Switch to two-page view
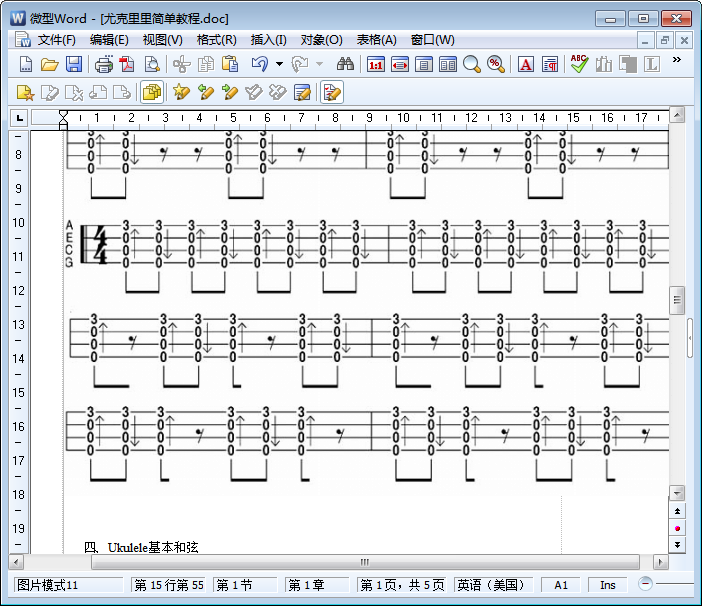Viewport: 702px width, 606px height. pos(448,65)
